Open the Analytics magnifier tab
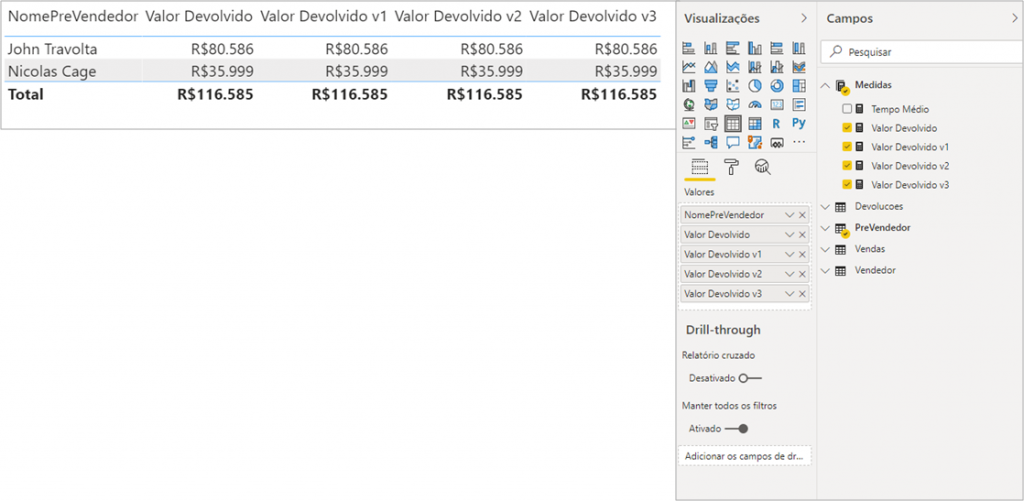 [762, 167]
